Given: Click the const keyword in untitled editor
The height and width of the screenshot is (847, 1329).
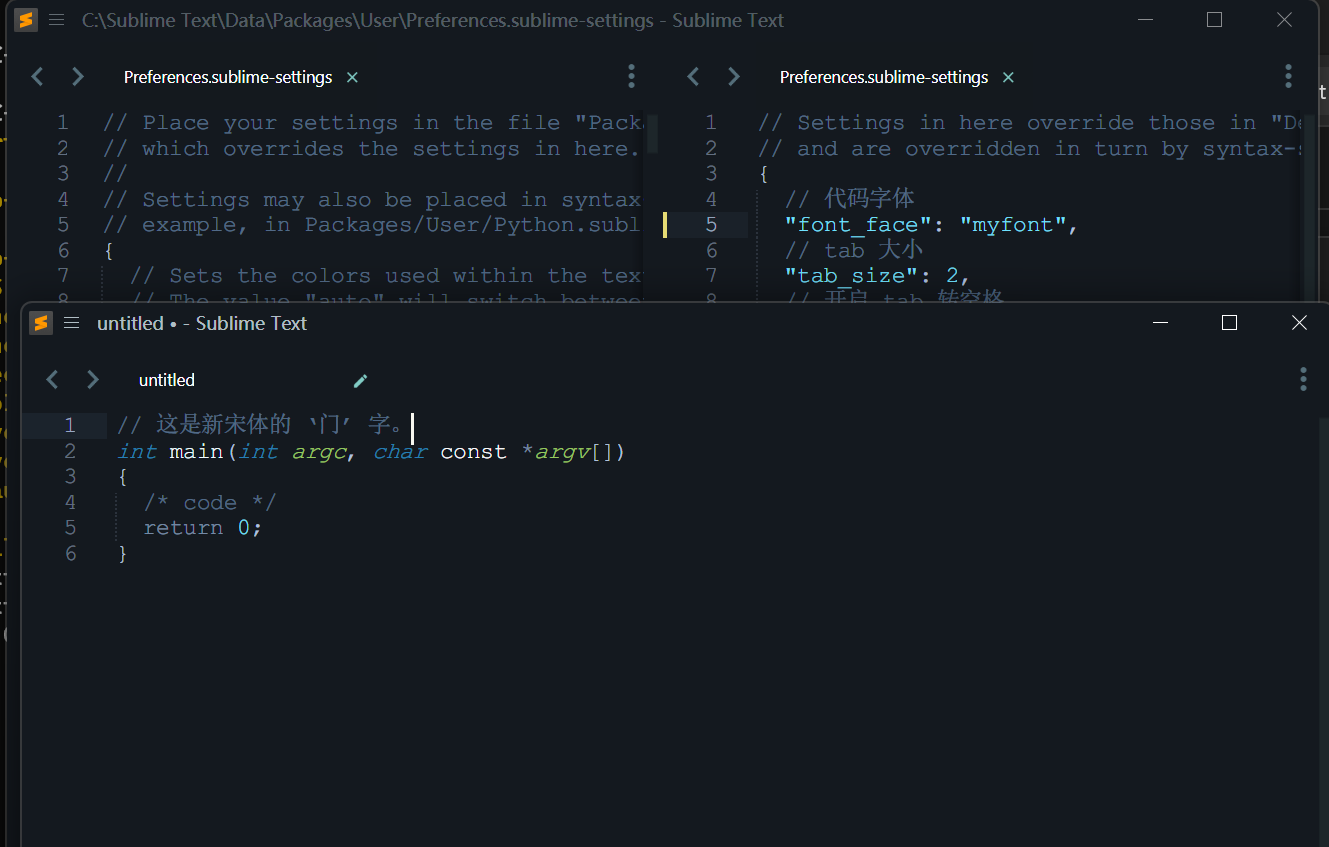Looking at the screenshot, I should (x=474, y=452).
